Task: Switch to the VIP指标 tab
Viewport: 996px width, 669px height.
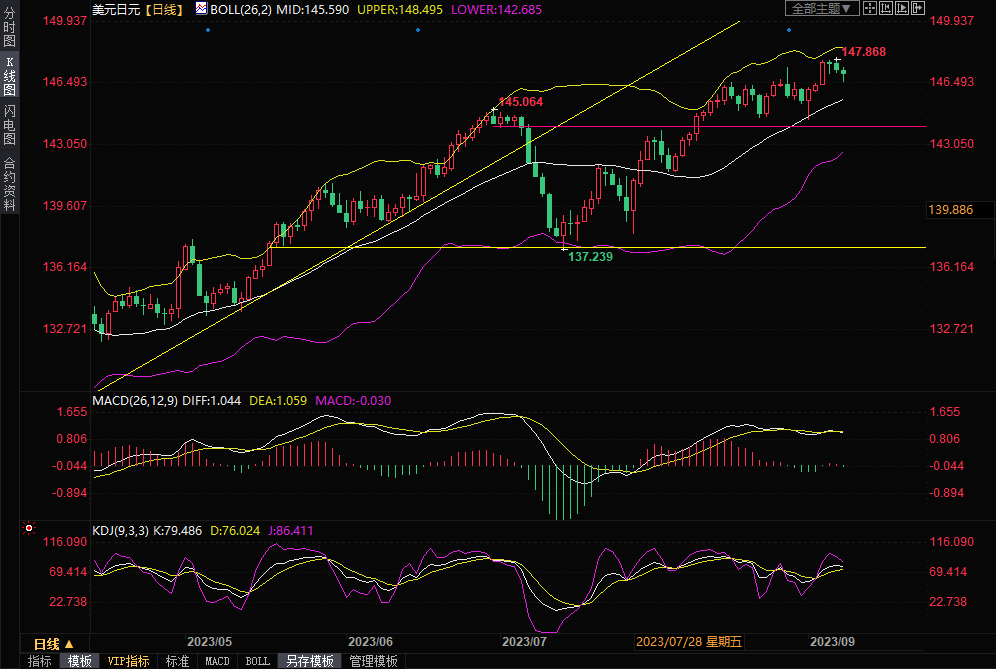Action: [128, 661]
